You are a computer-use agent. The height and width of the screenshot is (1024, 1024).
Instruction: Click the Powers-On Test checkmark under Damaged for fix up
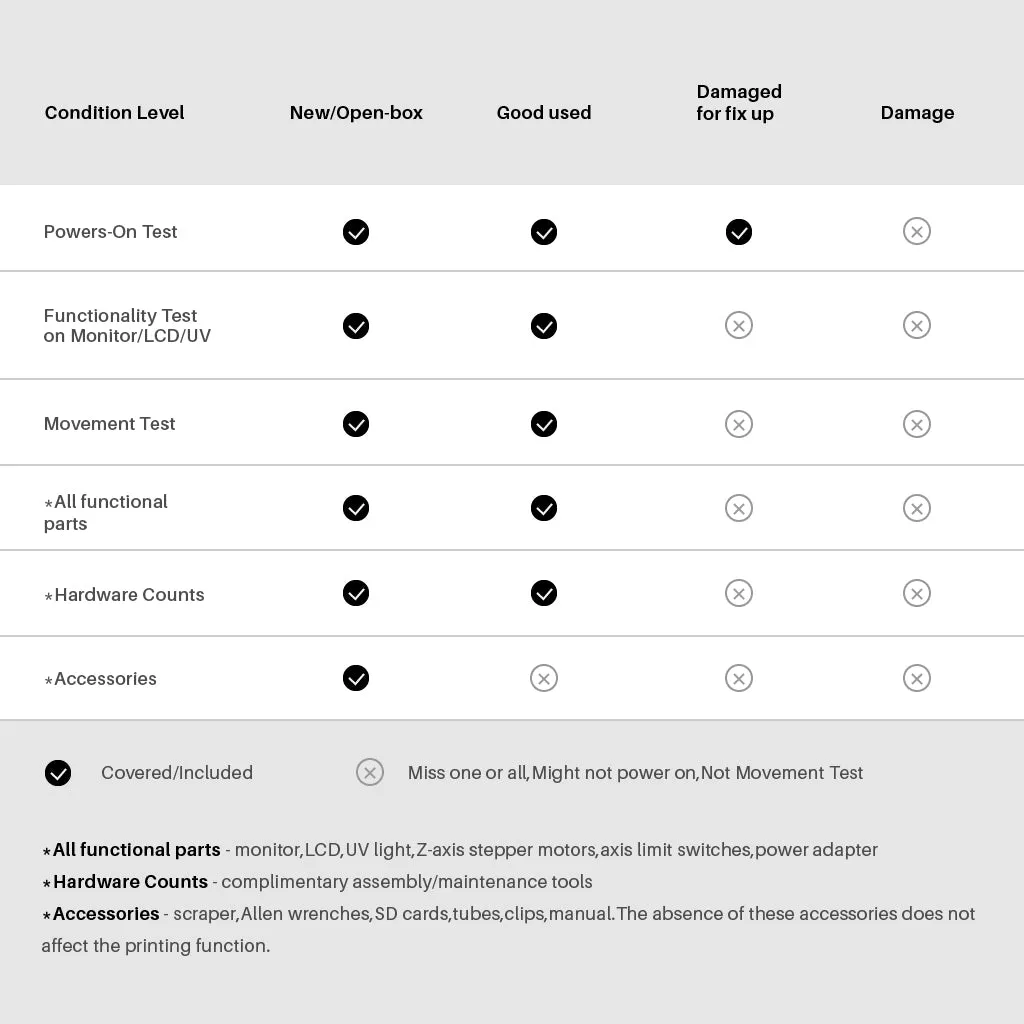click(738, 232)
